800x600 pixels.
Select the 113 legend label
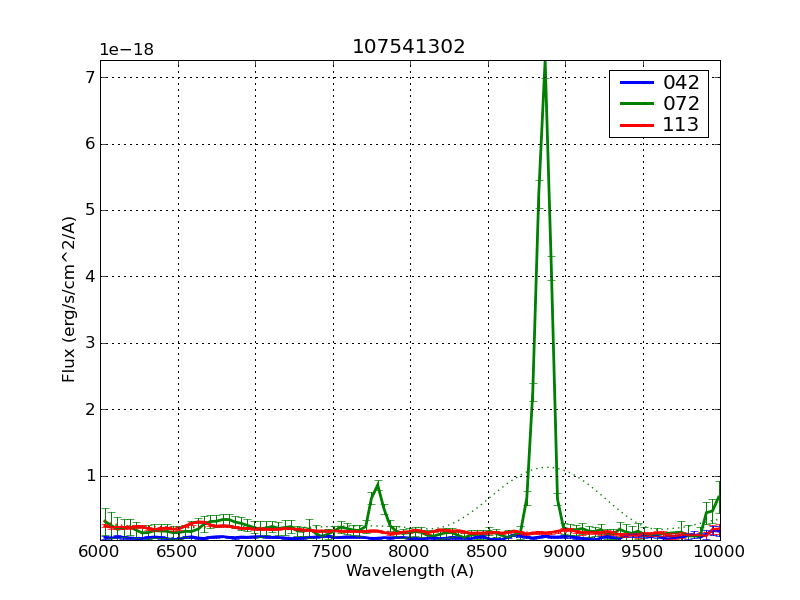coord(681,125)
